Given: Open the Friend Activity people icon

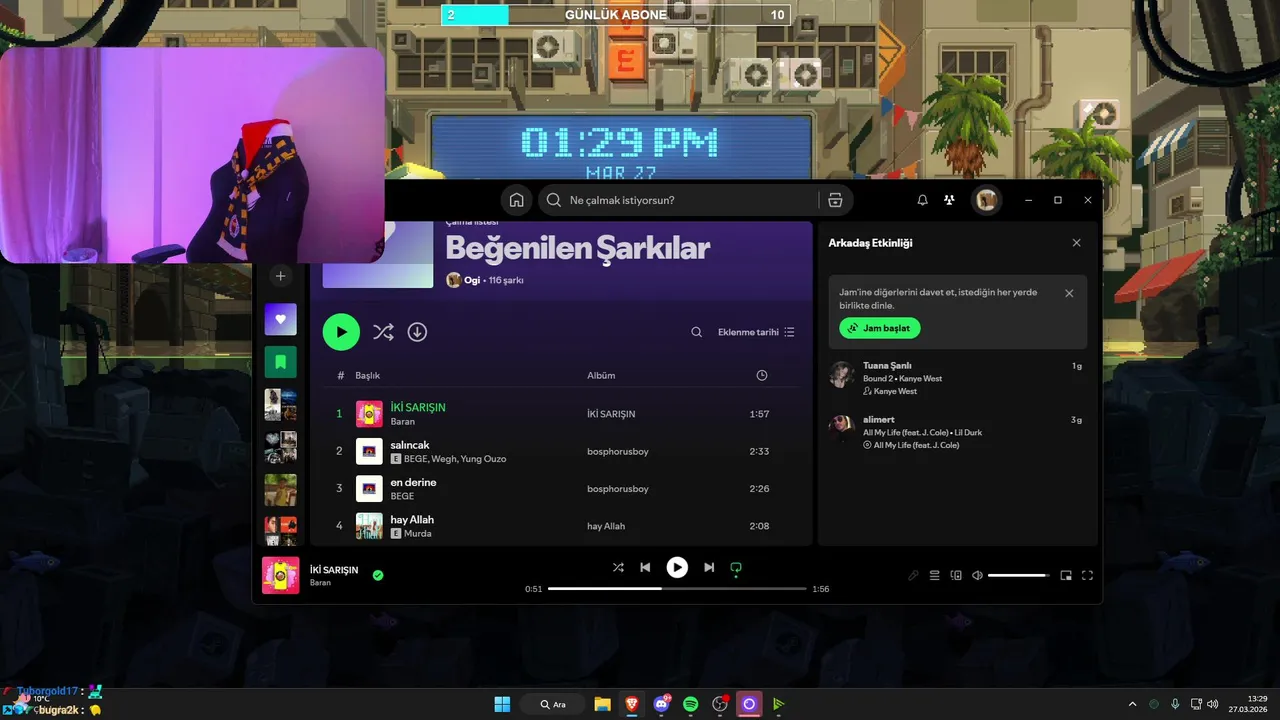Looking at the screenshot, I should [949, 200].
